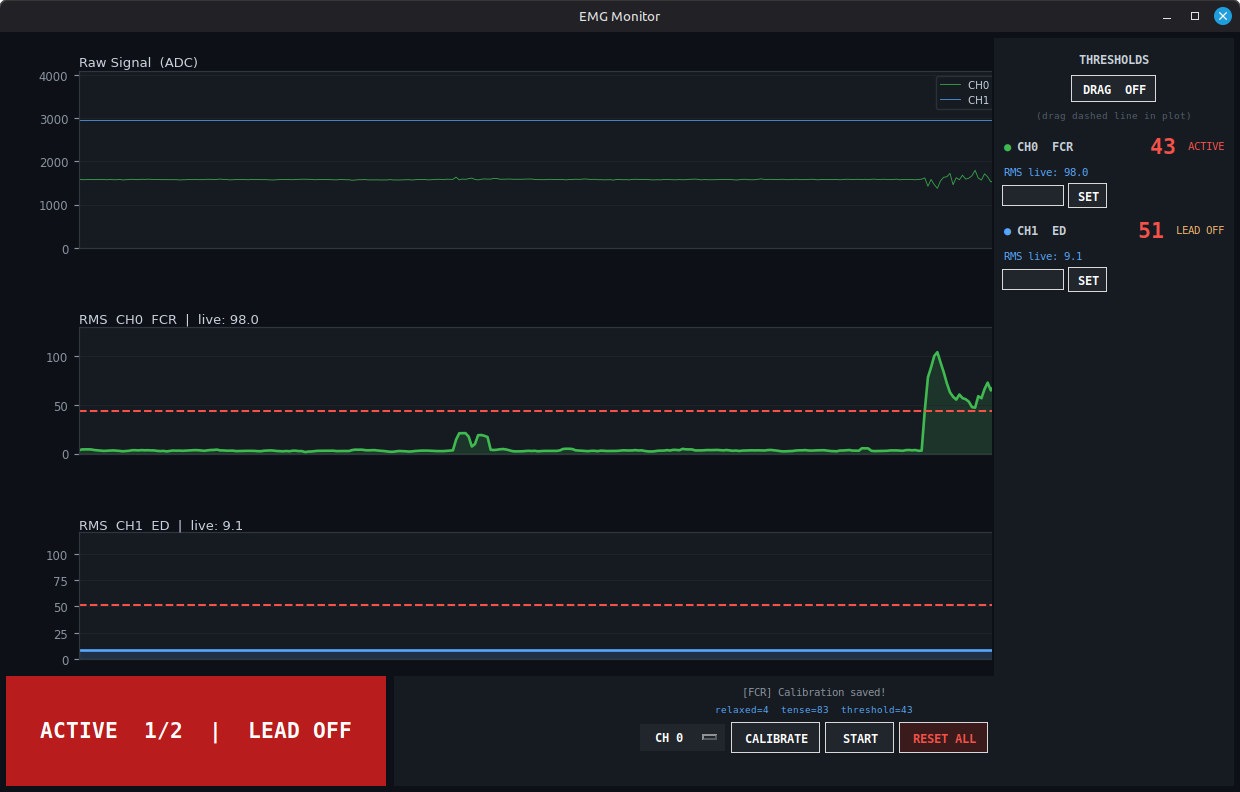Focus the CH1 ED threshold input field

1033,280
